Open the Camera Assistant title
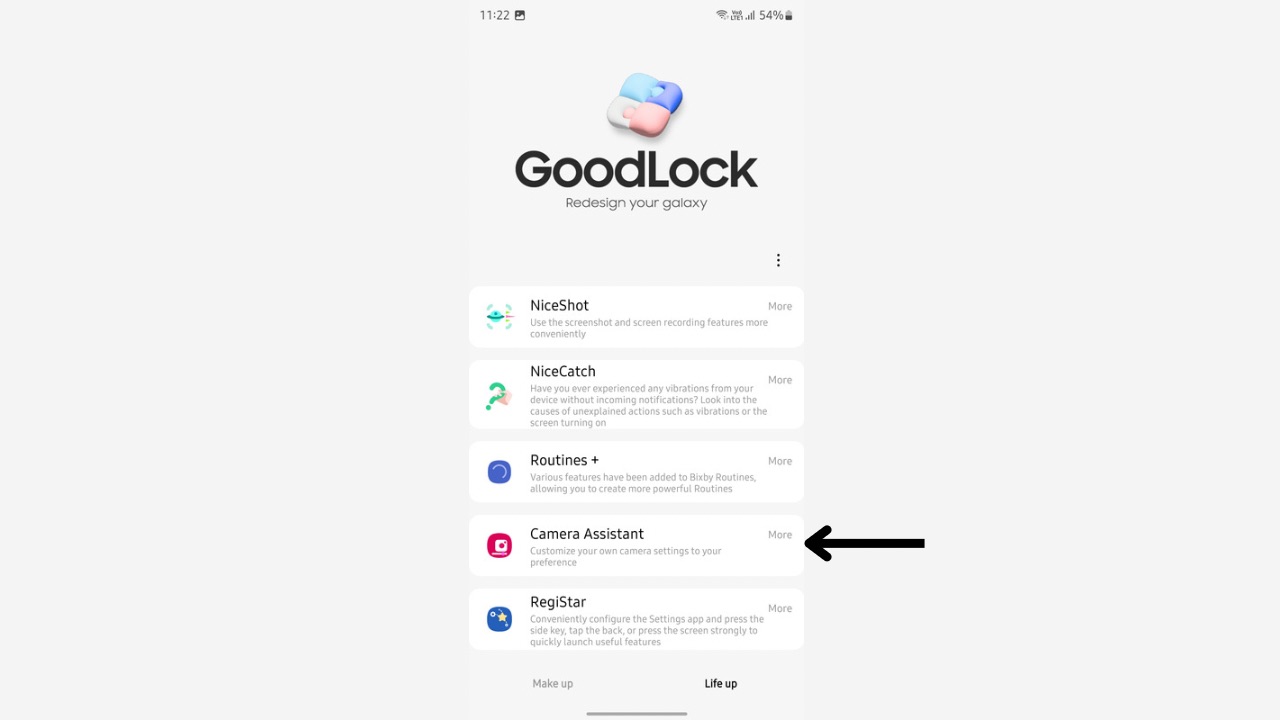The image size is (1280, 720). click(x=587, y=534)
